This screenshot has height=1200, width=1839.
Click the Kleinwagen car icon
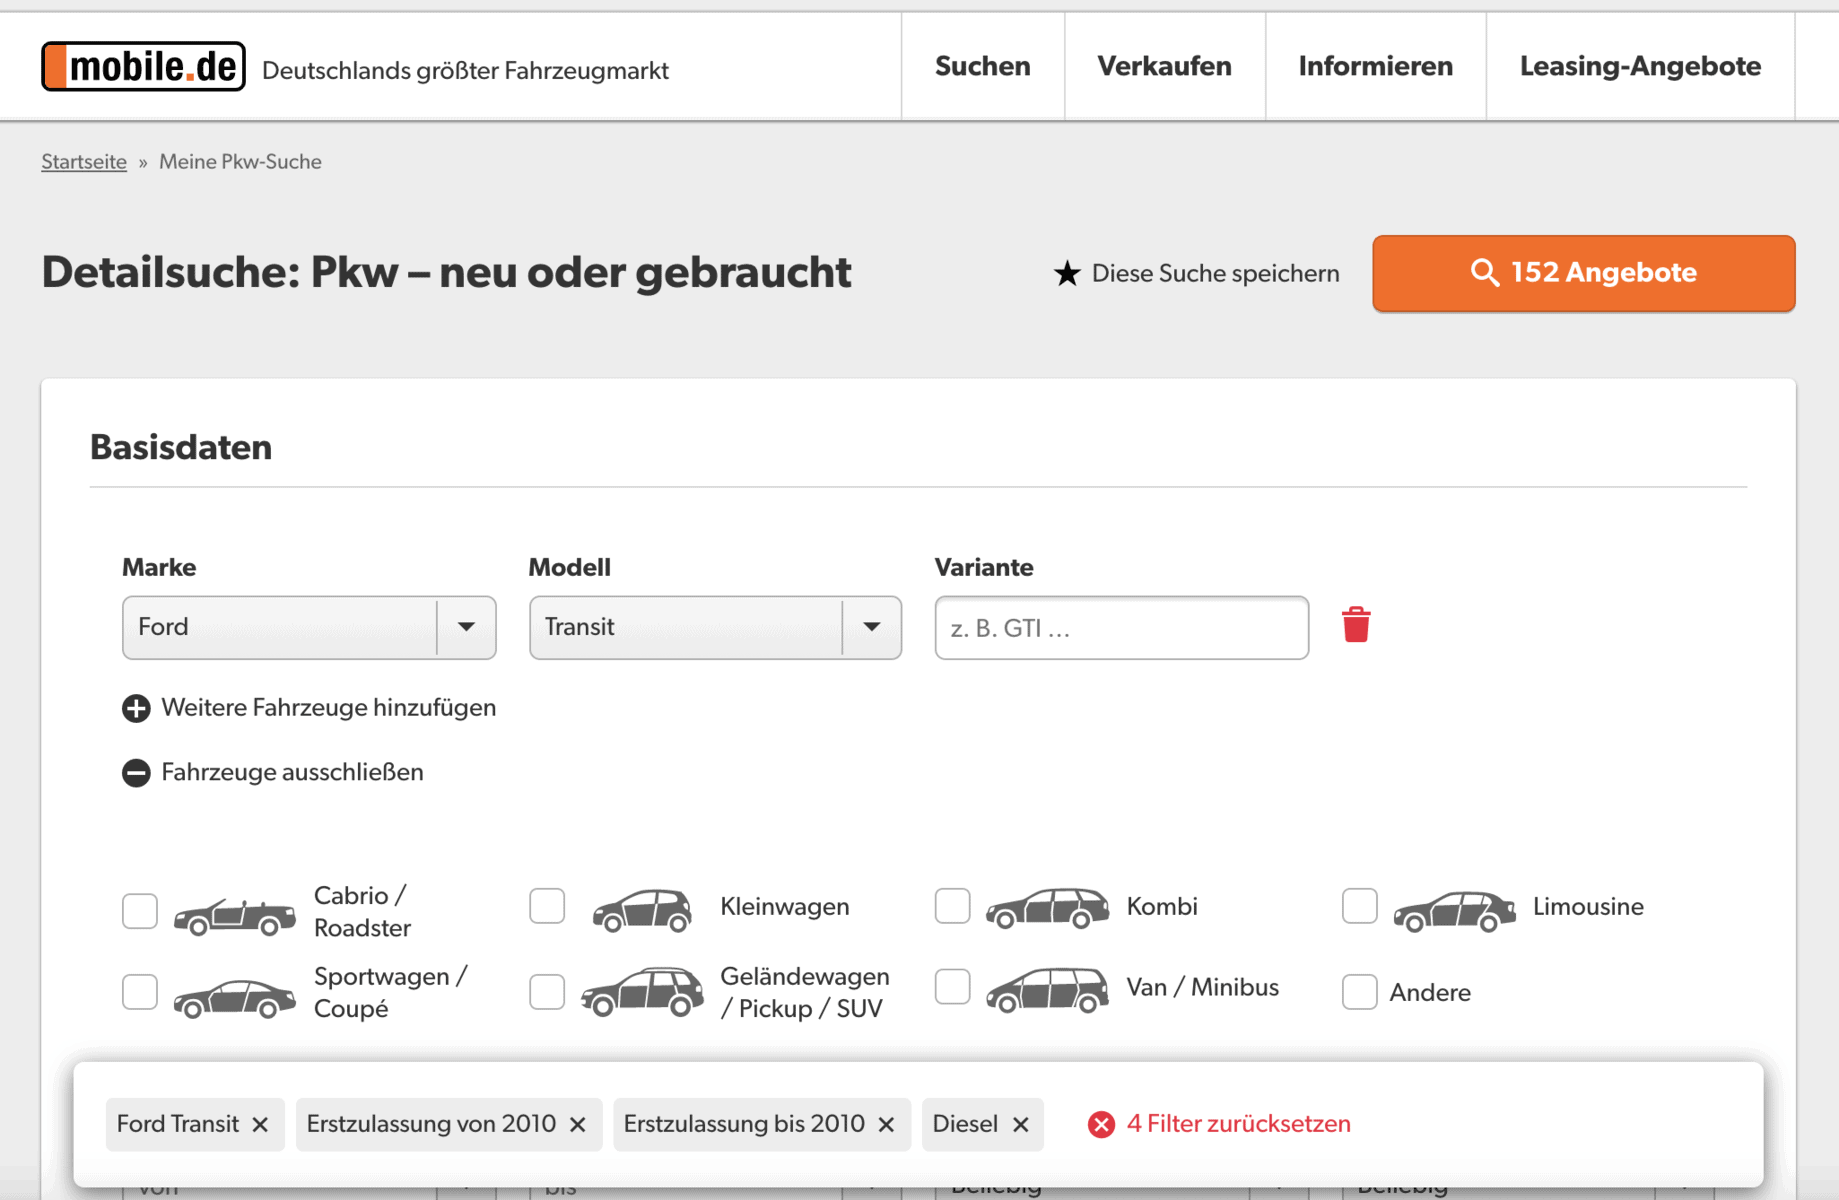pyautogui.click(x=642, y=909)
